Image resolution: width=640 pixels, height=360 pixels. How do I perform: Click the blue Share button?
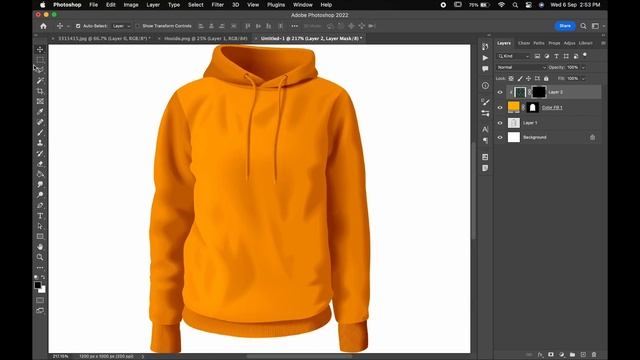[565, 26]
